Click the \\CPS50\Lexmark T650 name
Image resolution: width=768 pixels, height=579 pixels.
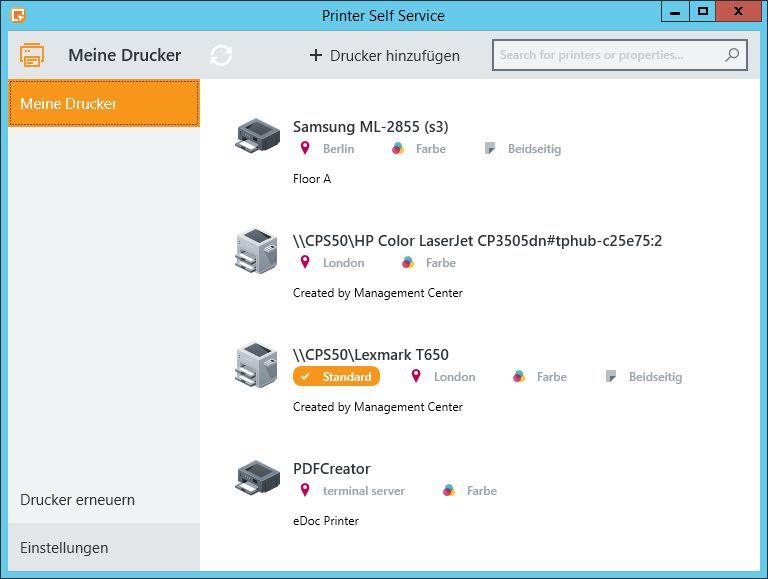[x=371, y=355]
